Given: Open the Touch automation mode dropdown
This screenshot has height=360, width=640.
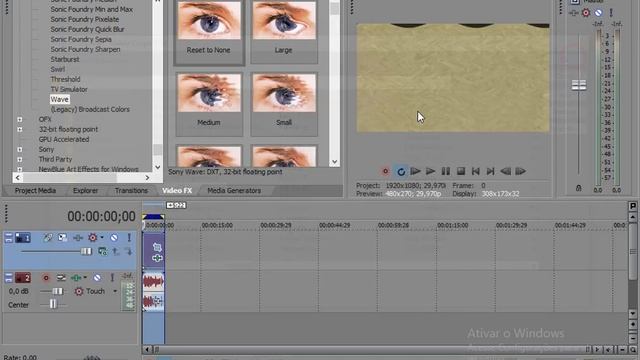Looking at the screenshot, I should click(115, 291).
